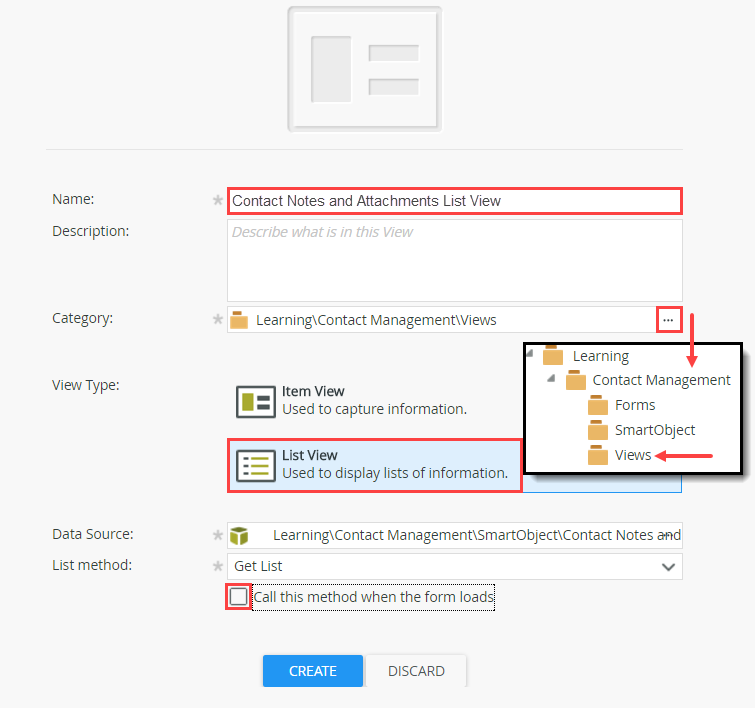Select the SmartObject folder in tree

655,430
